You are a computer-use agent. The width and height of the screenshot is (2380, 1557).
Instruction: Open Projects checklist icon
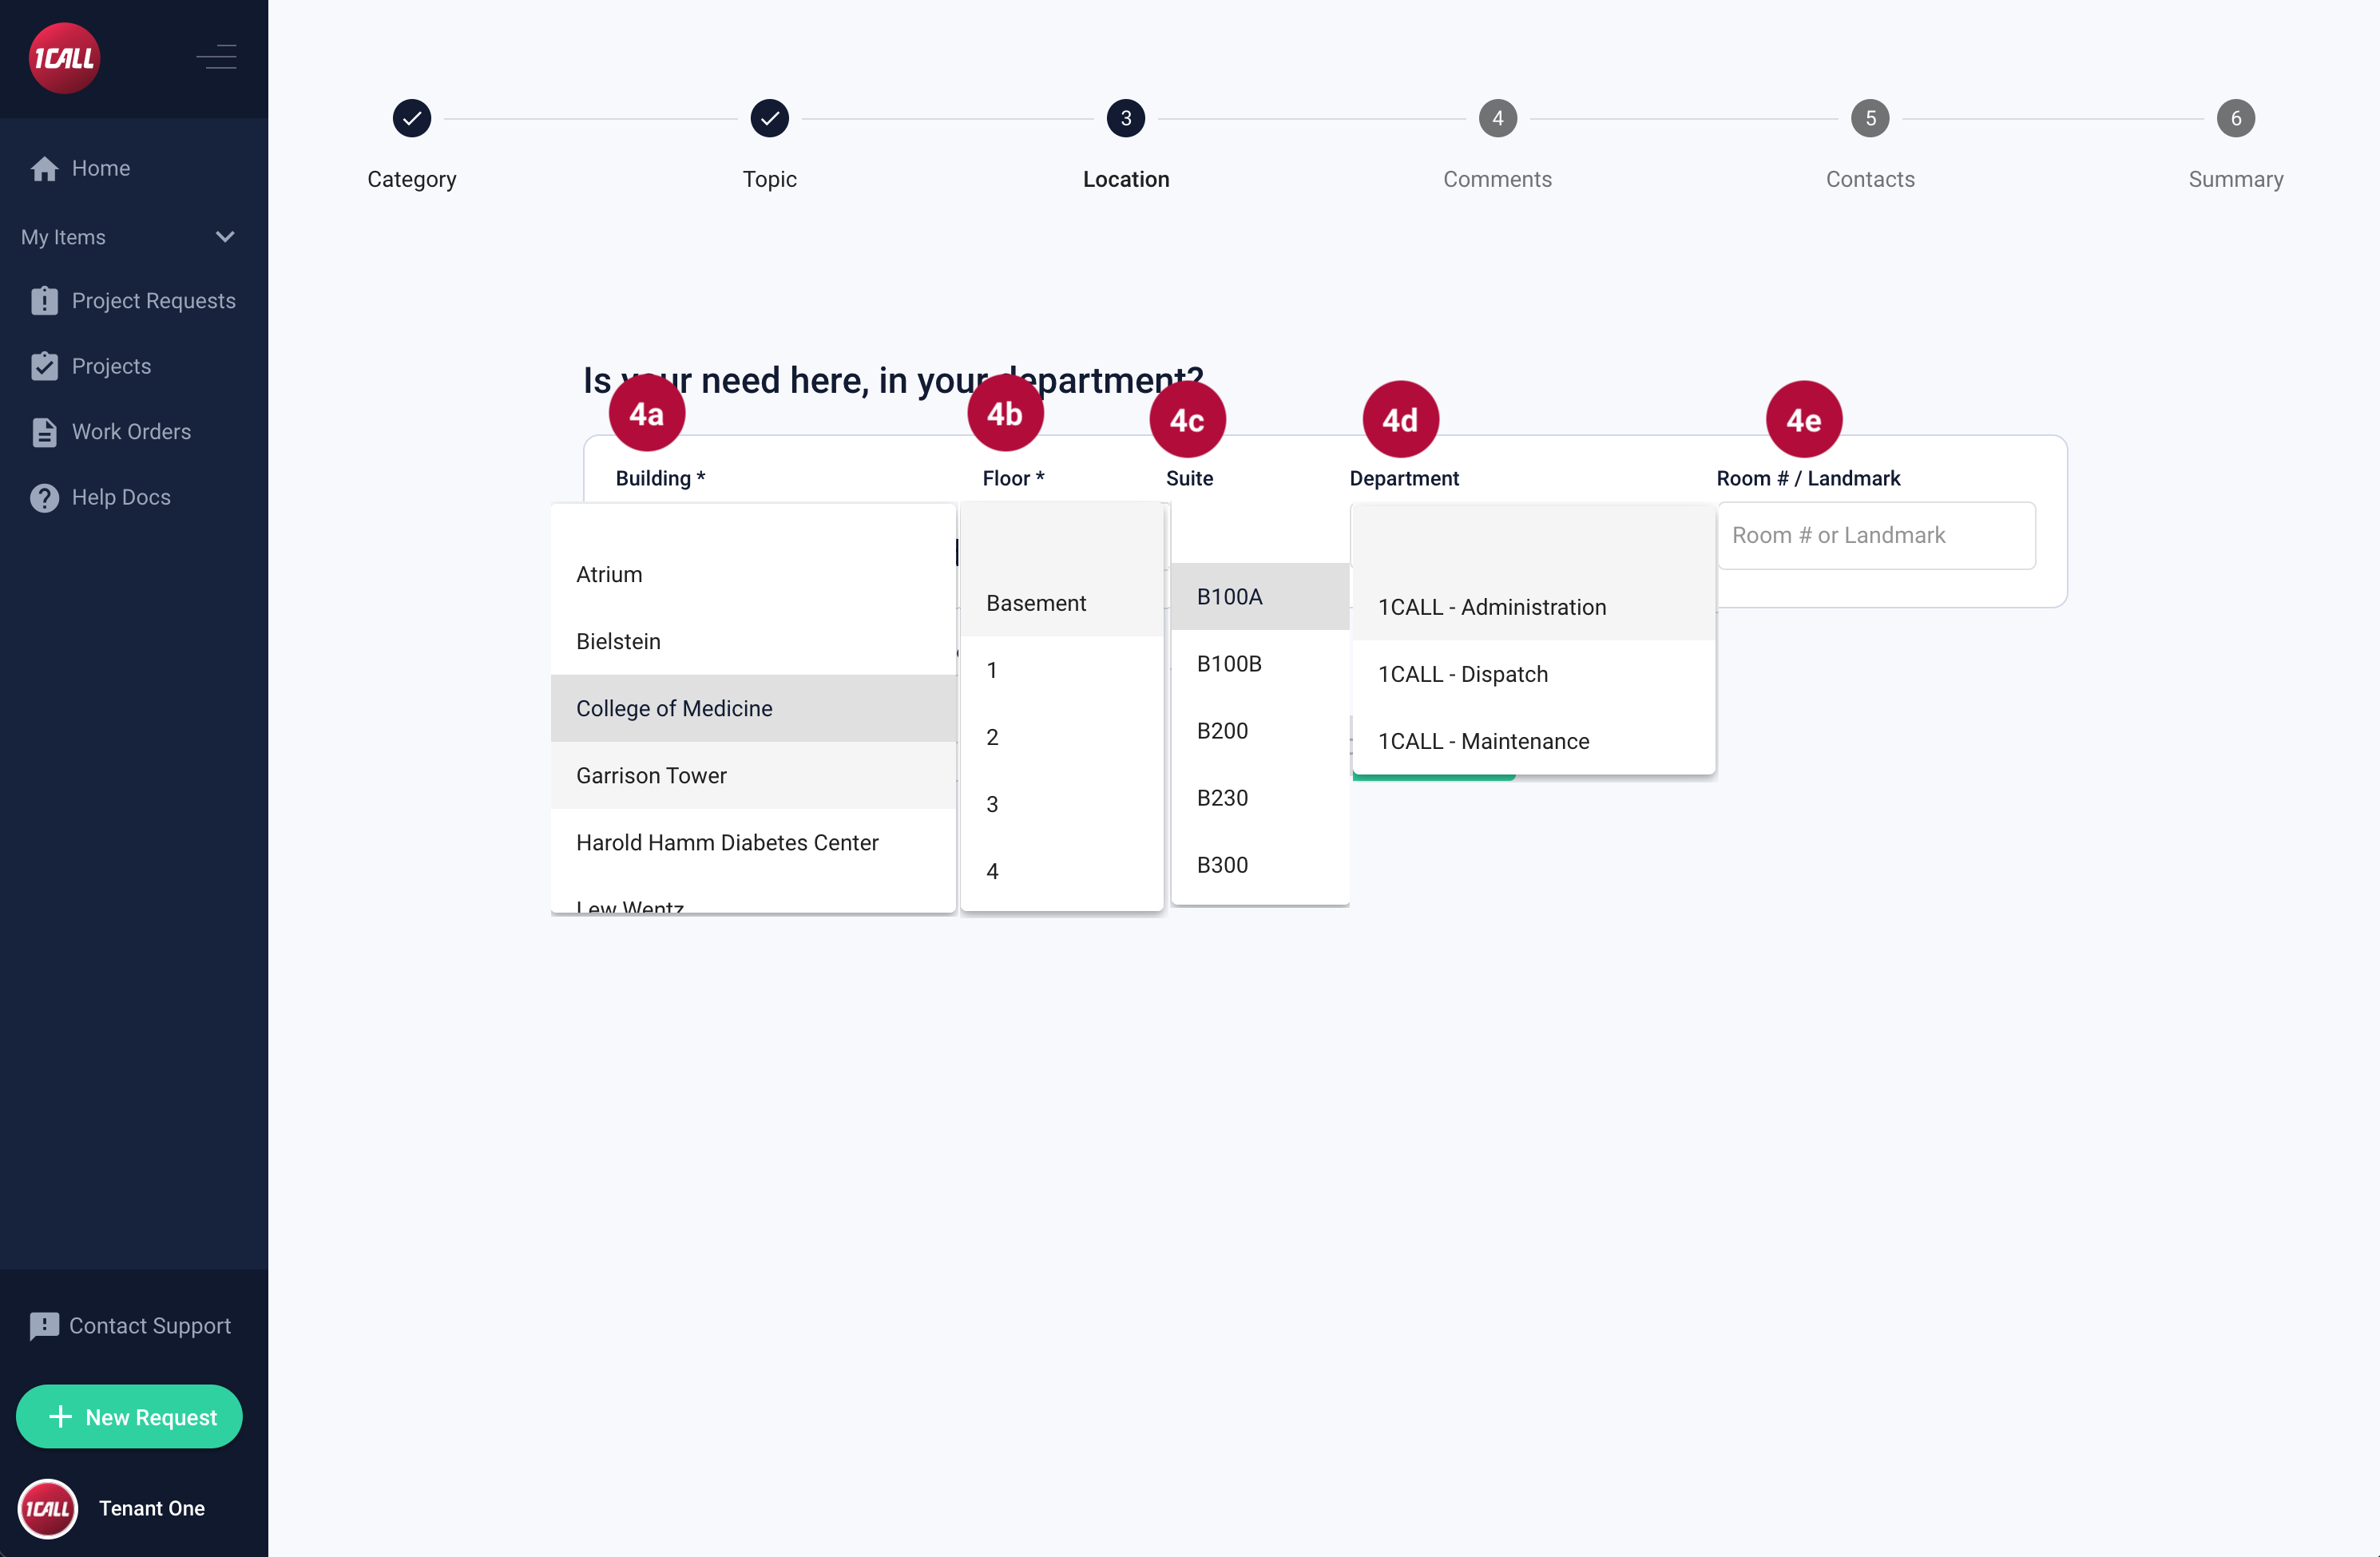(44, 366)
